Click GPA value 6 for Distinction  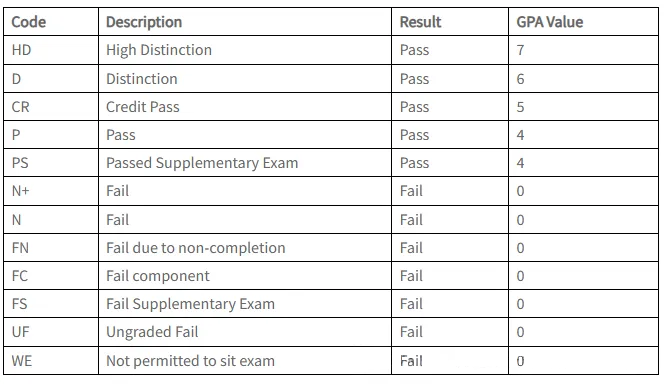point(583,79)
